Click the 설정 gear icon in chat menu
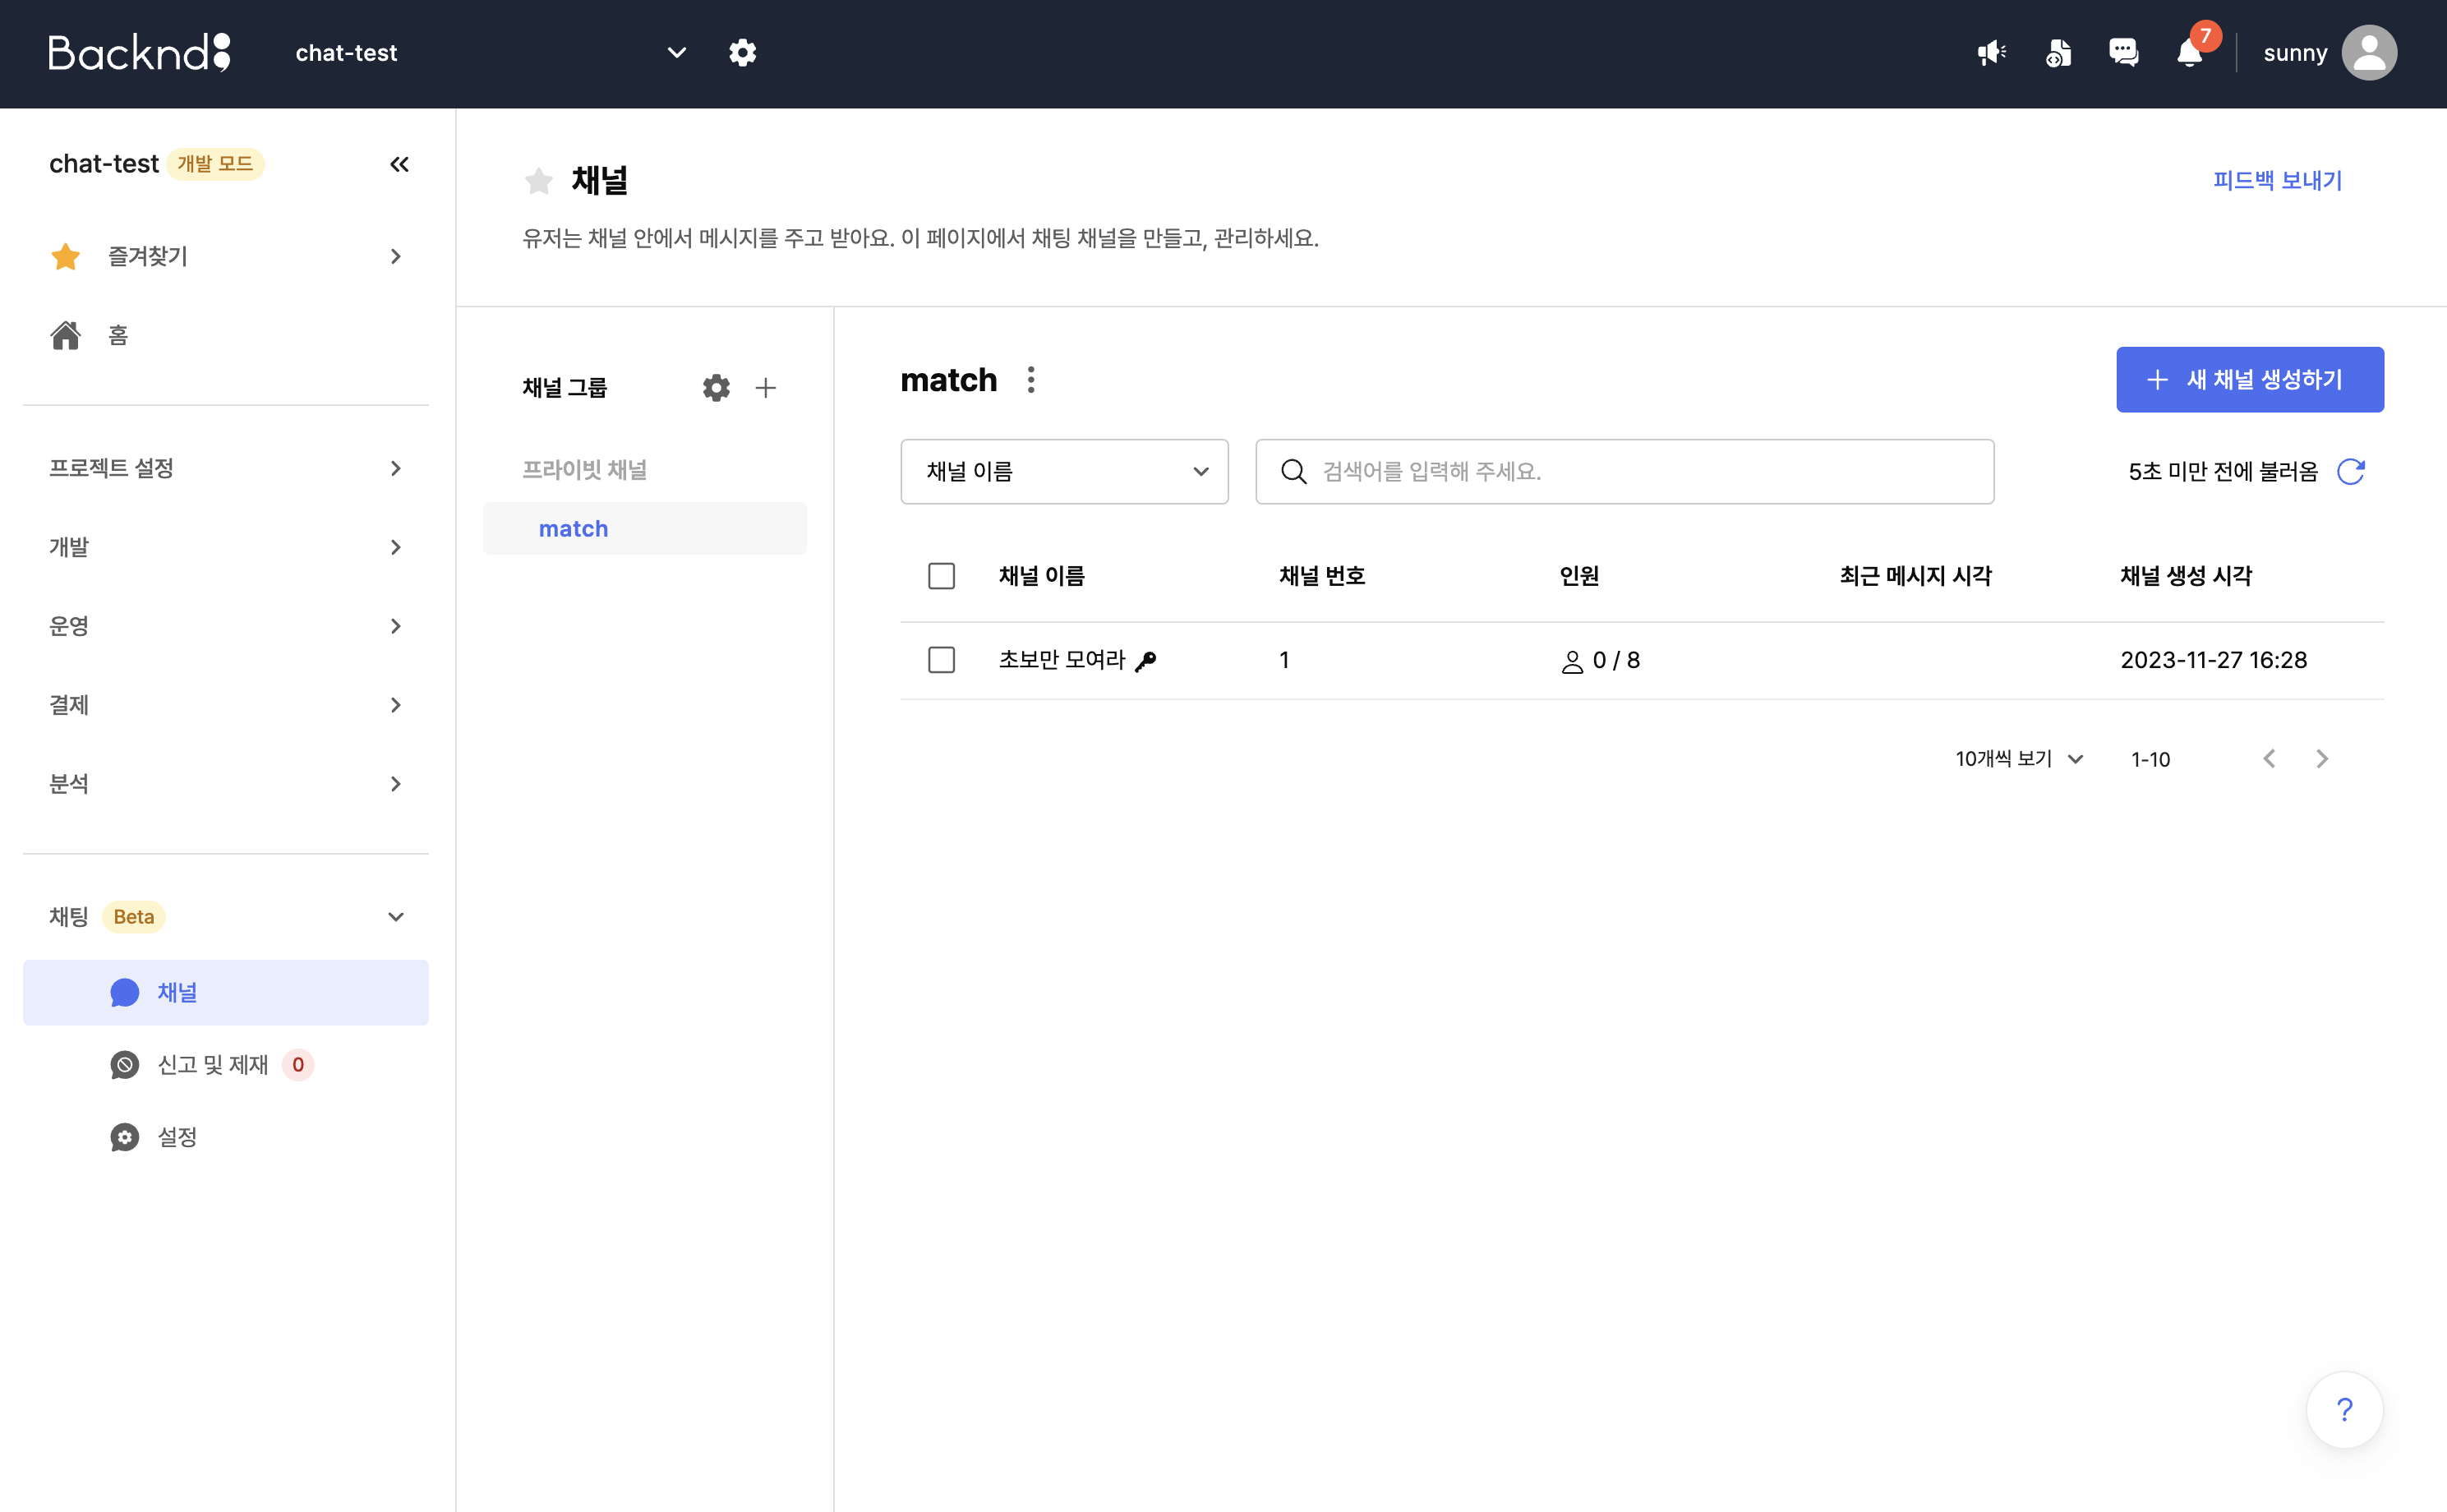Screen dimensions: 2447x1512 pos(125,1137)
